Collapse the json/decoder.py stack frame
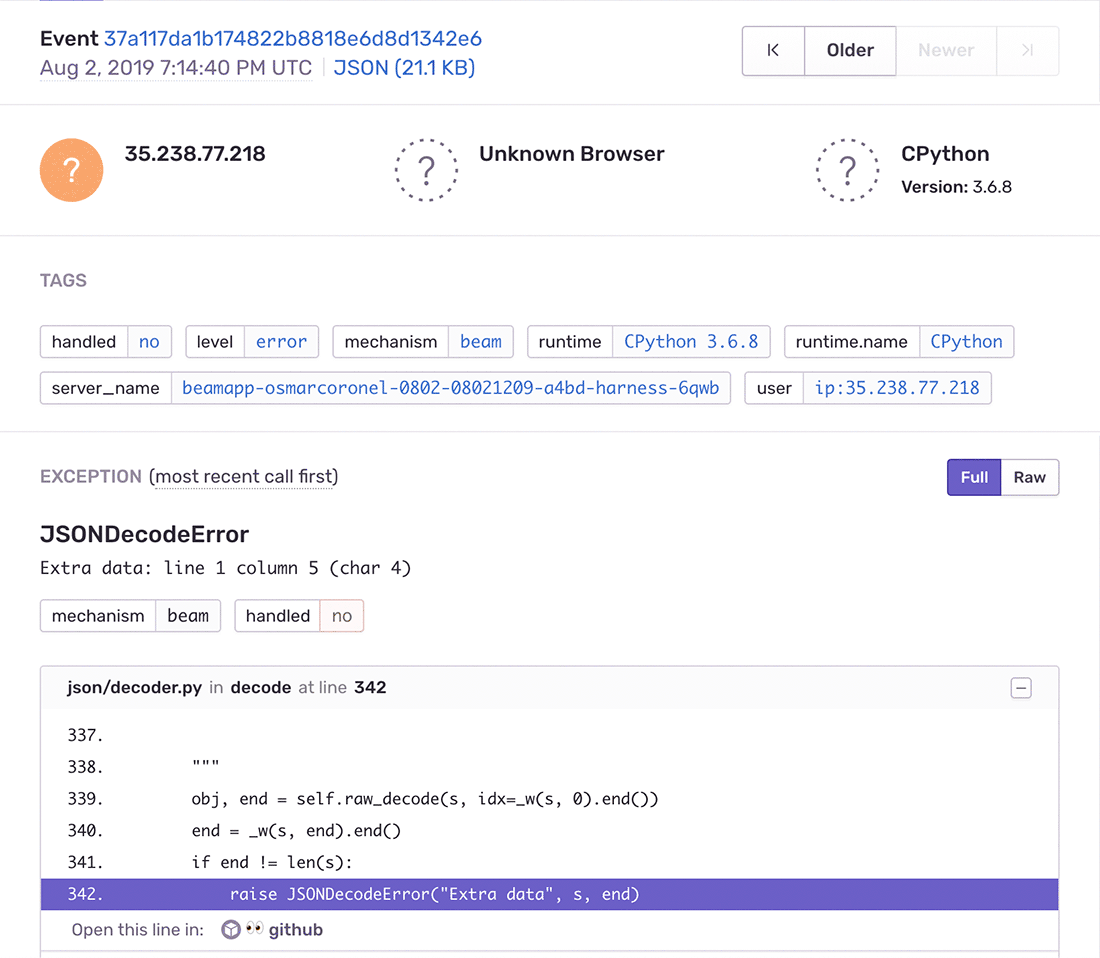The image size is (1100, 958). 1021,688
